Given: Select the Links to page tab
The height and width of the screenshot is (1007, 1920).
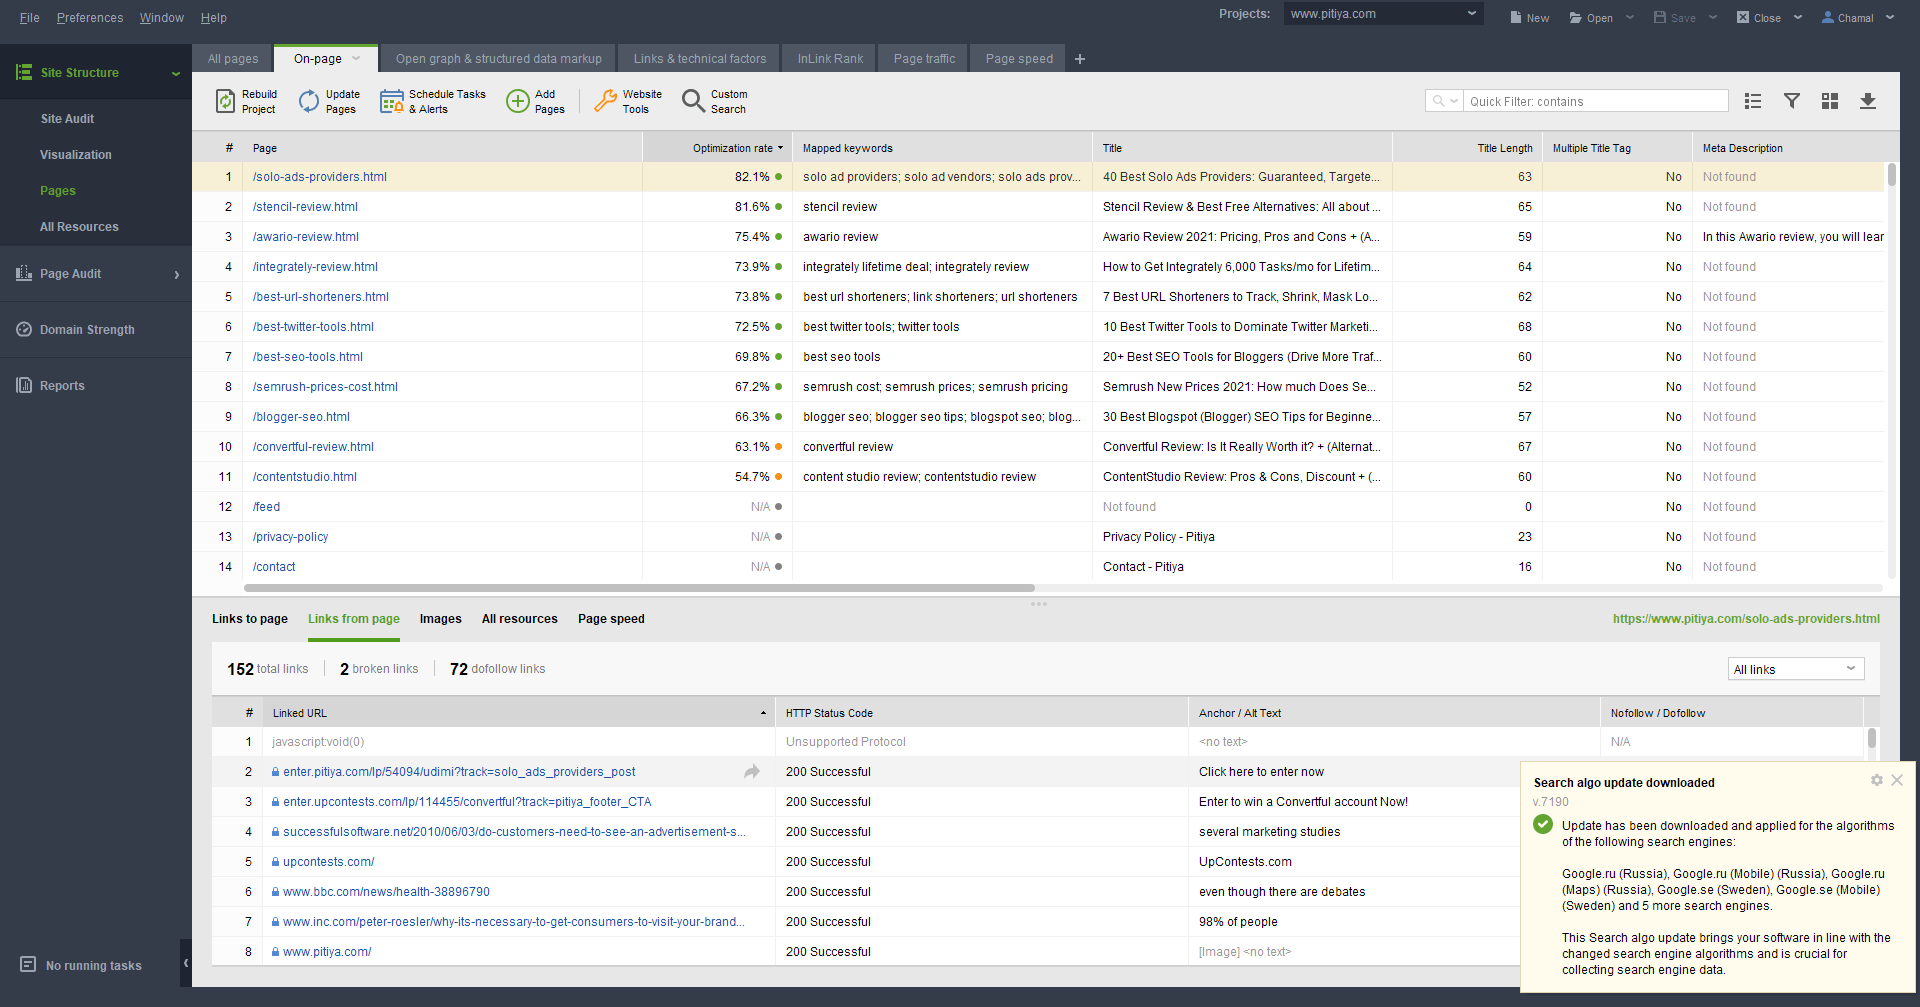Looking at the screenshot, I should (x=250, y=619).
